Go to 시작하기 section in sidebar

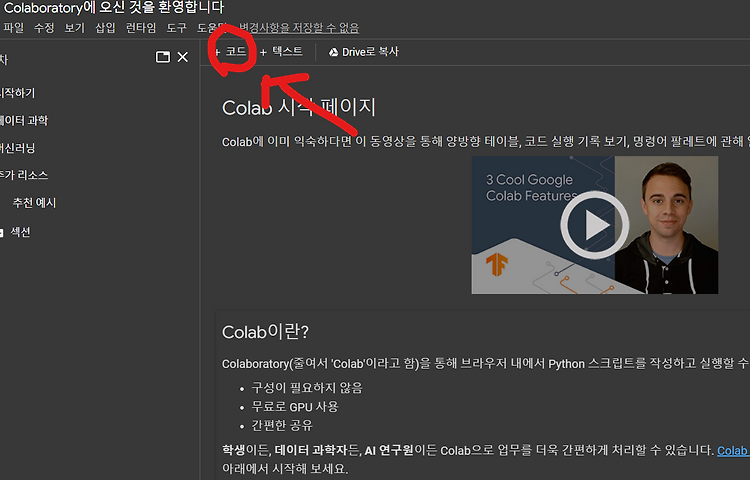pos(18,93)
